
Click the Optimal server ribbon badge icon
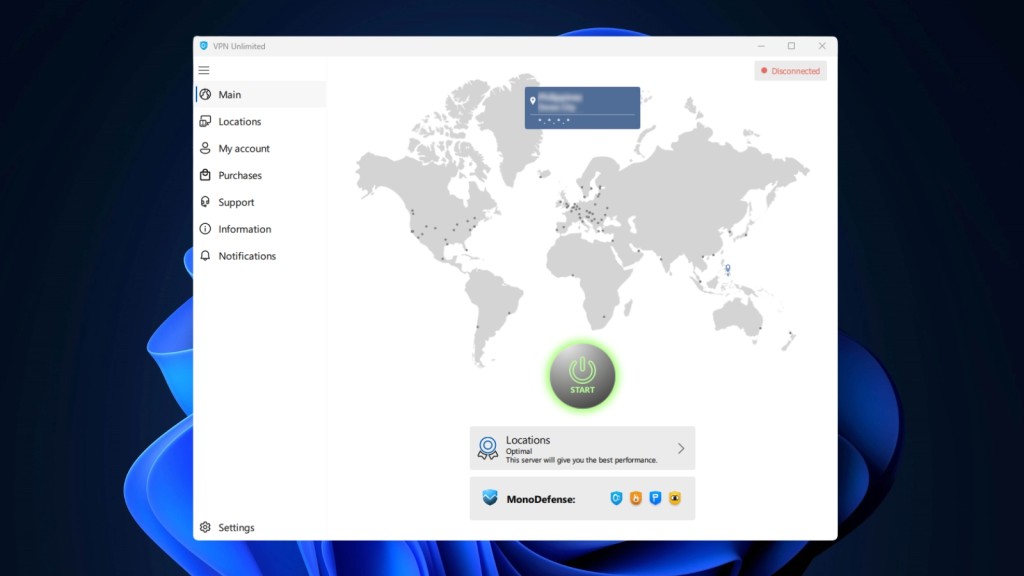tap(487, 448)
